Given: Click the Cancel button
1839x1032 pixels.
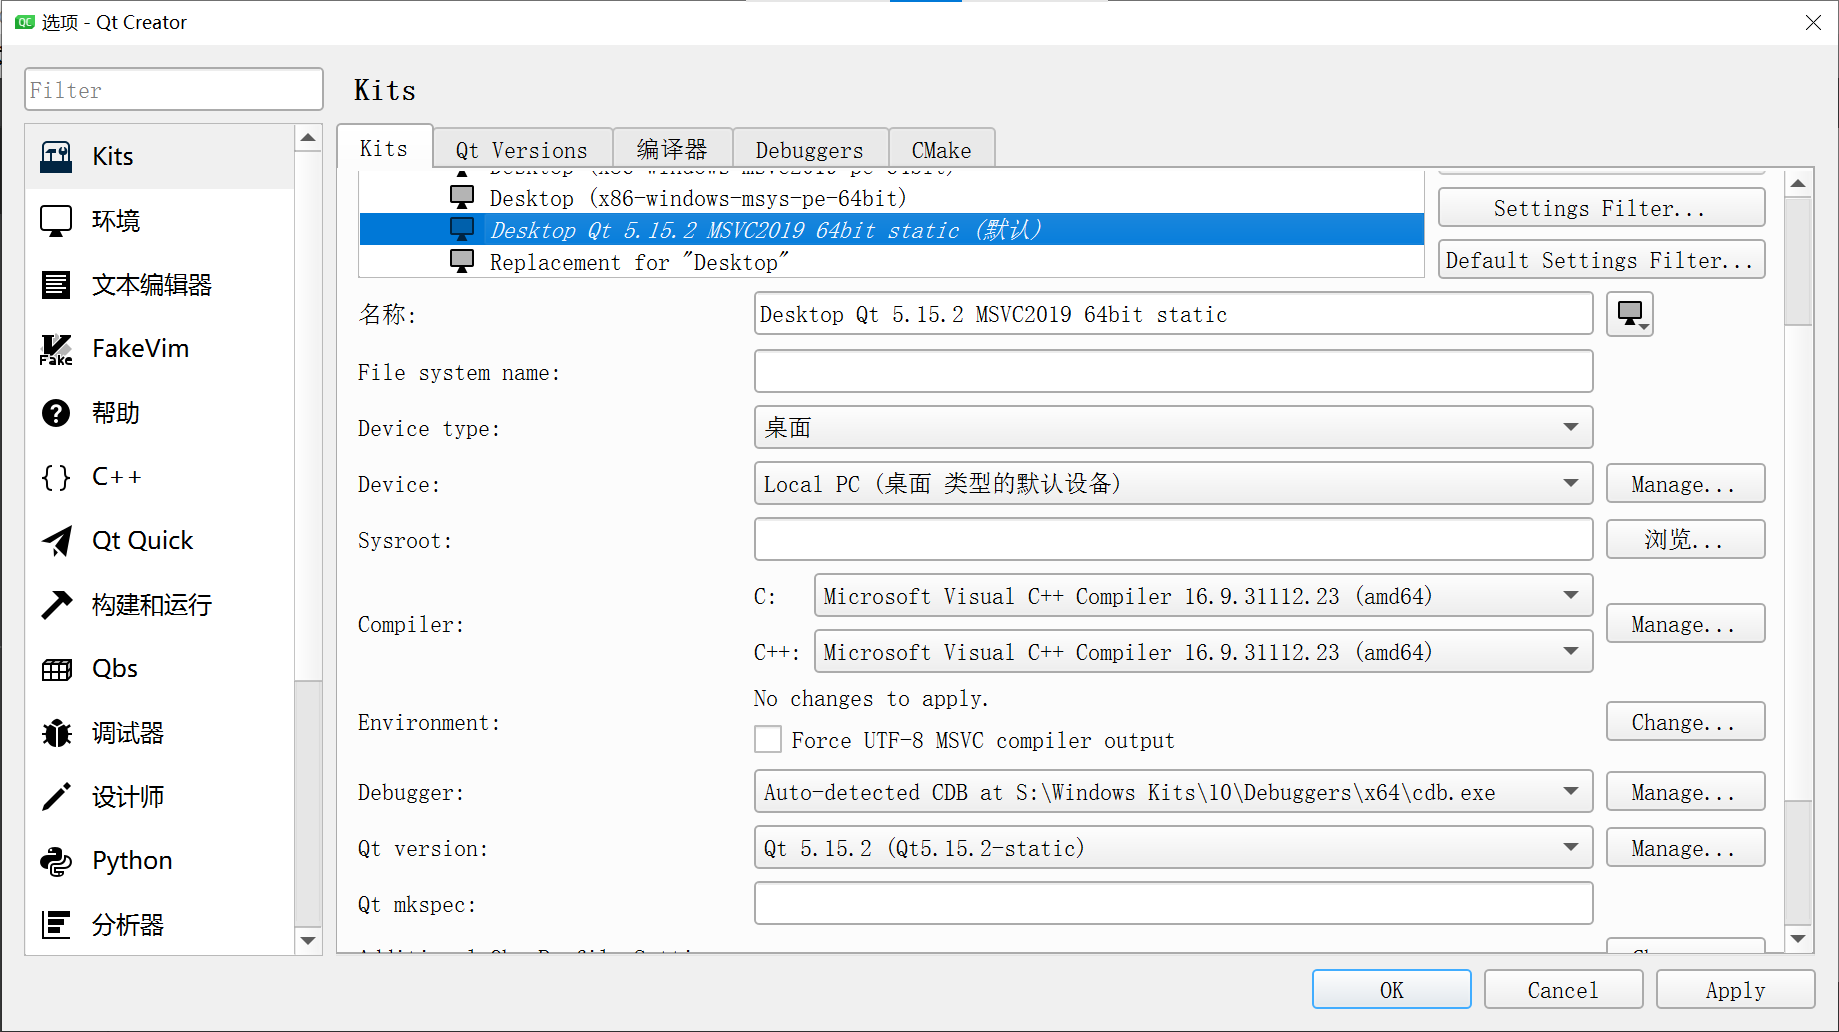Looking at the screenshot, I should click(x=1563, y=990).
